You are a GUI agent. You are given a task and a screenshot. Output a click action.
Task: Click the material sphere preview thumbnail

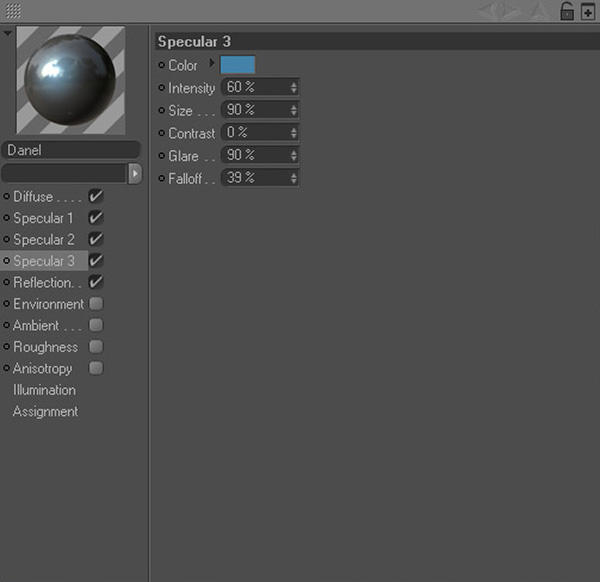pyautogui.click(x=71, y=80)
